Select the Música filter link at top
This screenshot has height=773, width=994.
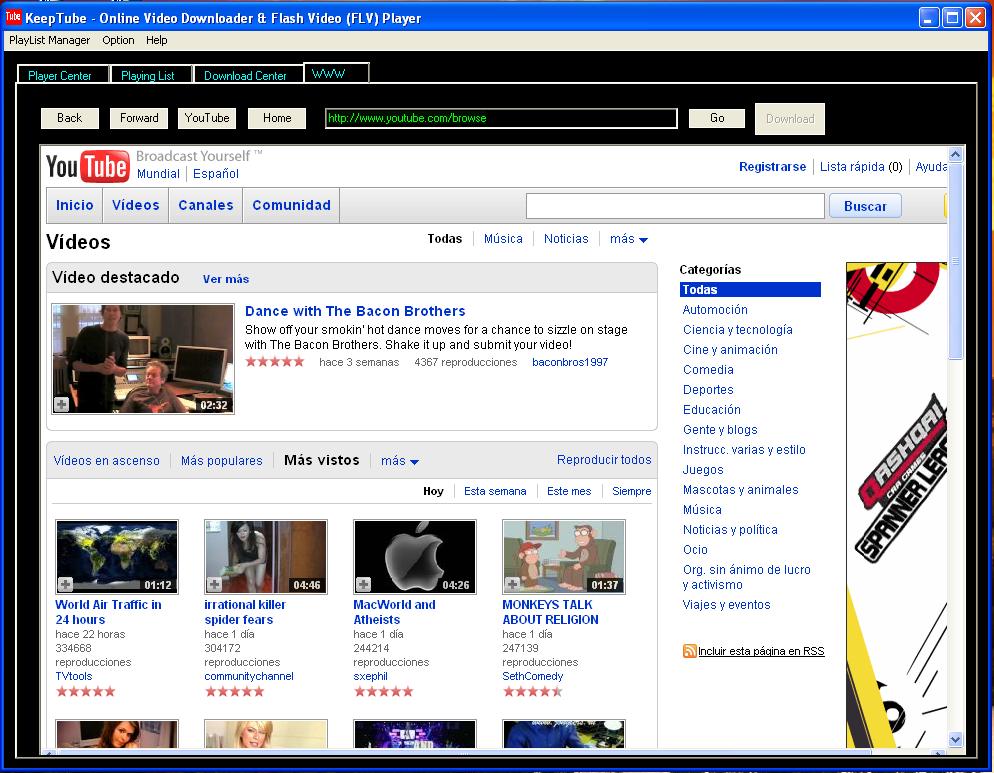tap(503, 239)
